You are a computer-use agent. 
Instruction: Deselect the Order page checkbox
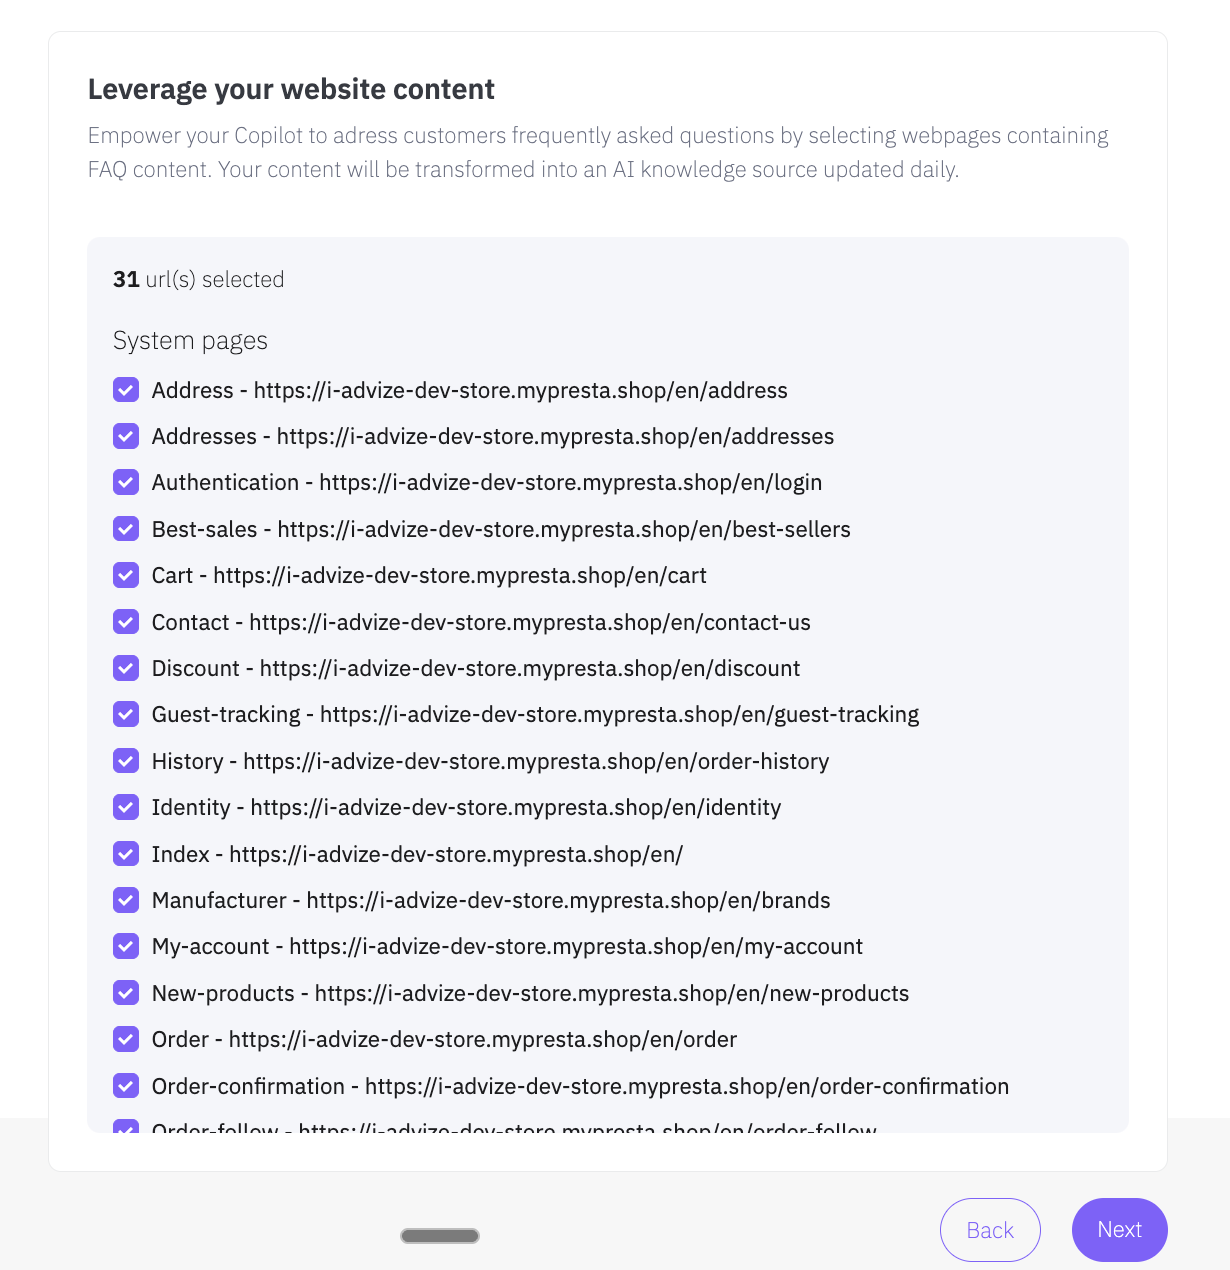coord(126,1039)
